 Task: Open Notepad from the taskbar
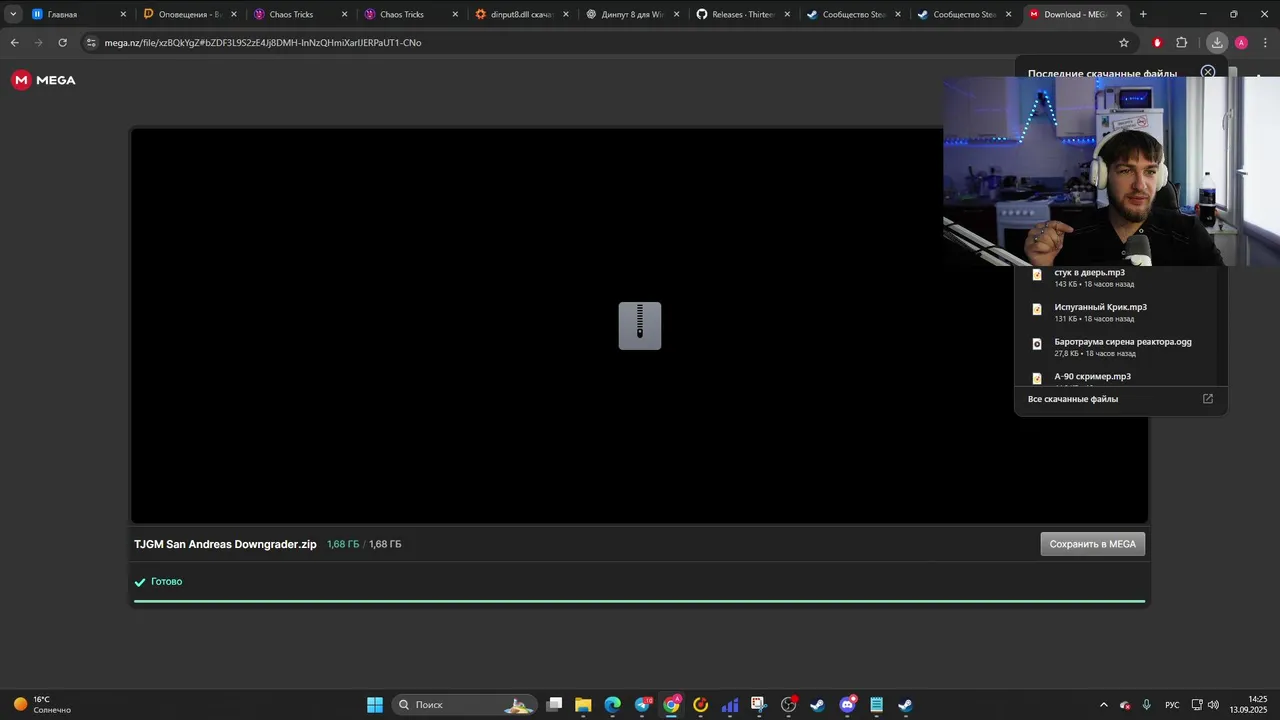click(x=876, y=705)
